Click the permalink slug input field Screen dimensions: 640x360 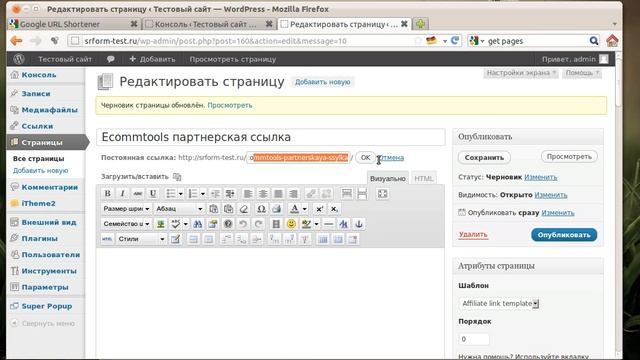coord(299,158)
